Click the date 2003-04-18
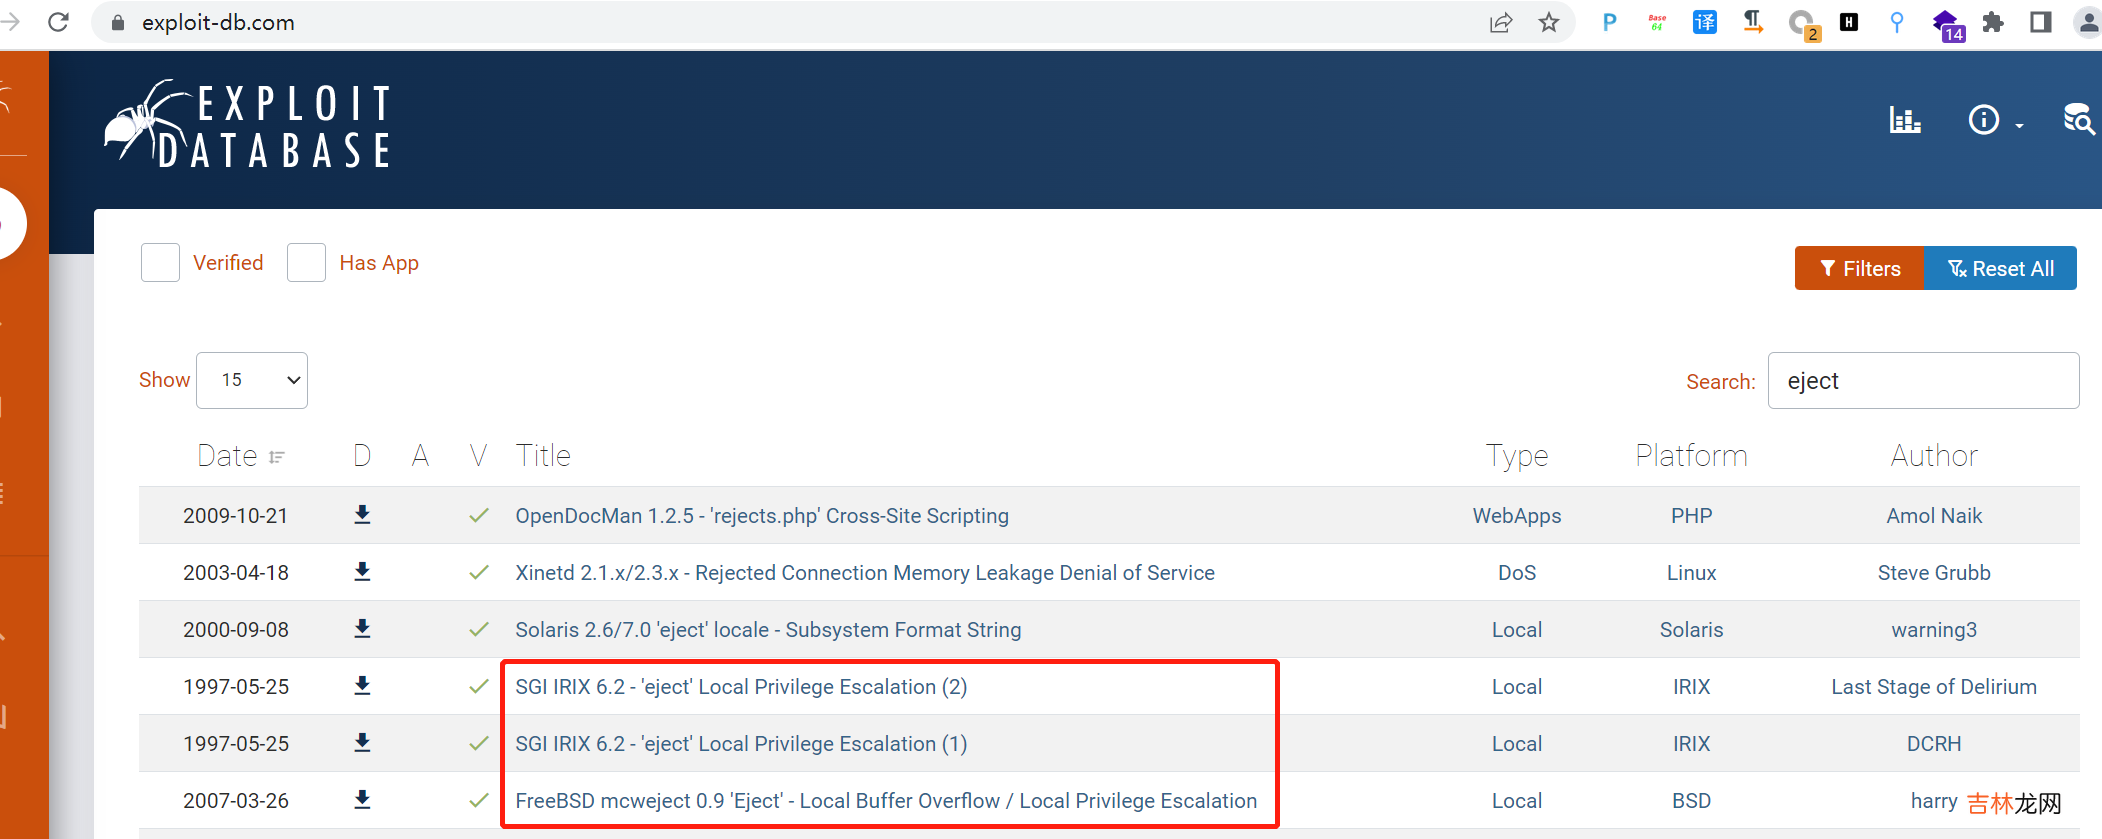The width and height of the screenshot is (2102, 839). 236,573
